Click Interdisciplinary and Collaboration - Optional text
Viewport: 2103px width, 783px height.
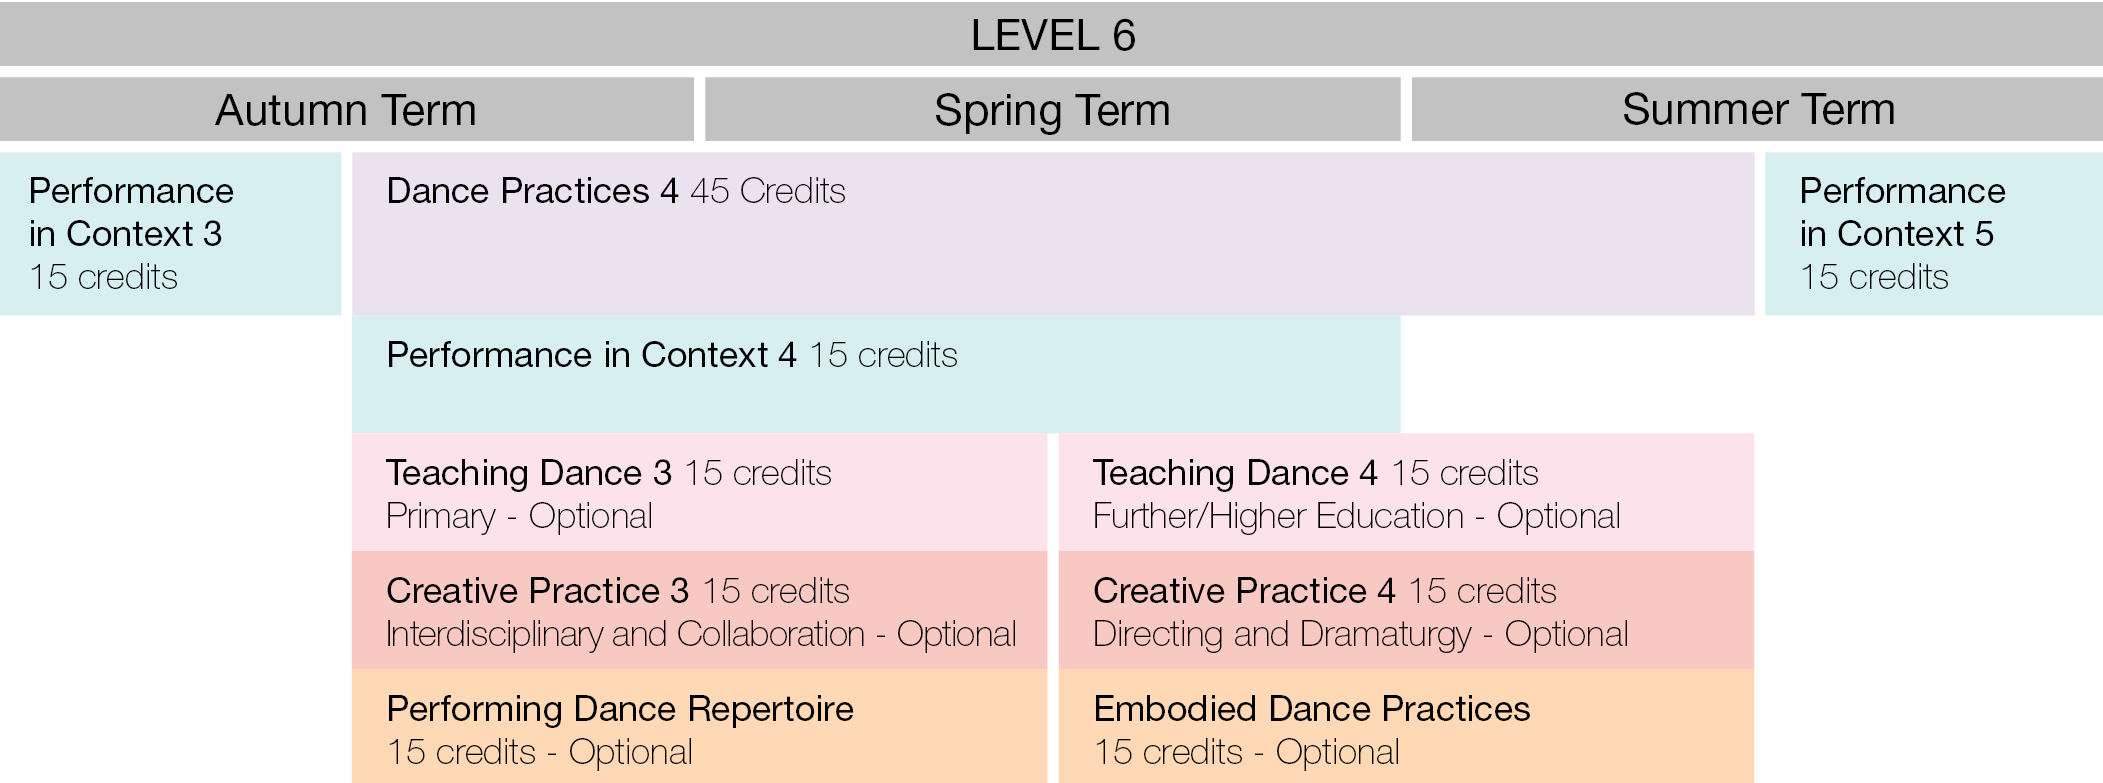[x=700, y=635]
